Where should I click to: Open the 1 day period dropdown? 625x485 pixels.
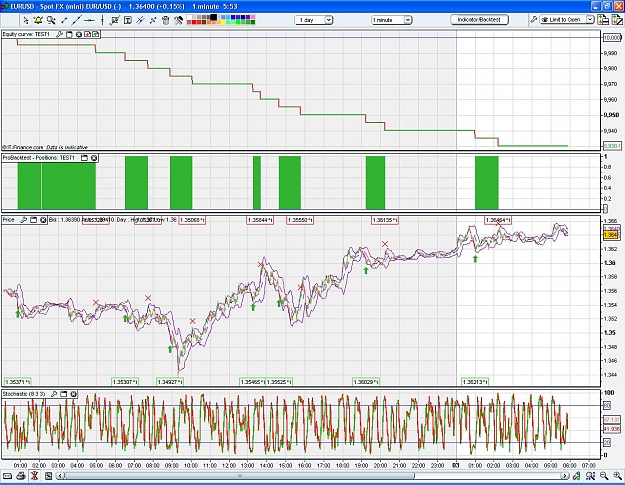(x=314, y=20)
